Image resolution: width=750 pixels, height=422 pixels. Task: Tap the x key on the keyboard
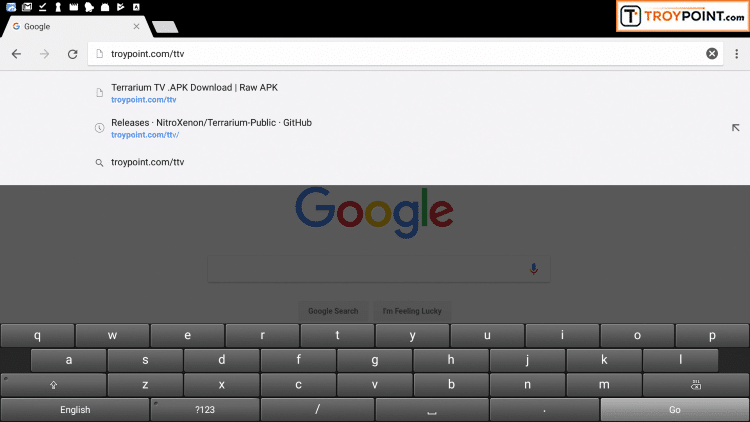coord(222,385)
